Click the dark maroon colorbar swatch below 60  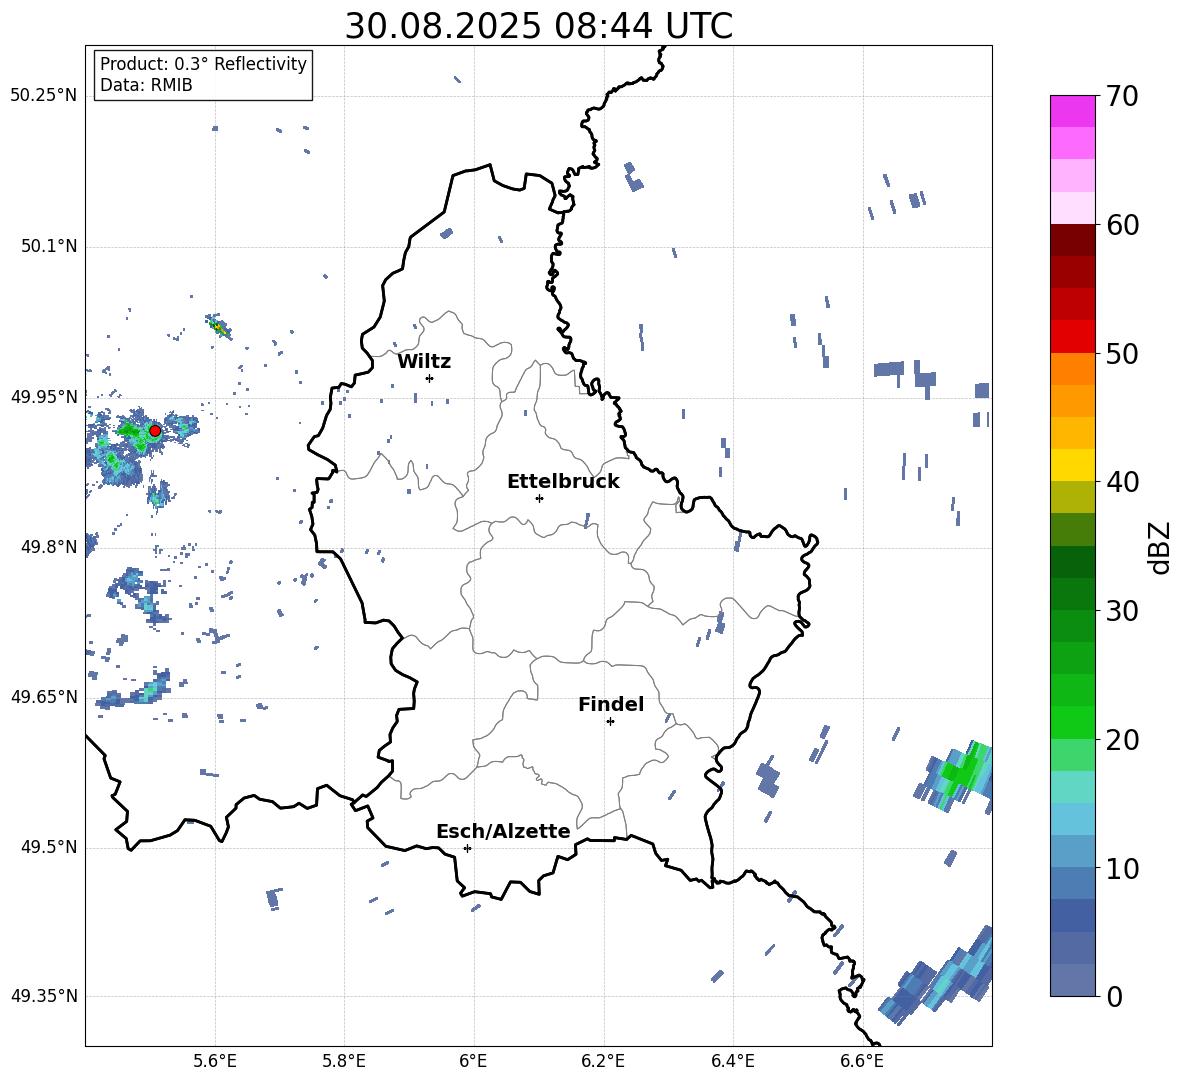(1072, 240)
